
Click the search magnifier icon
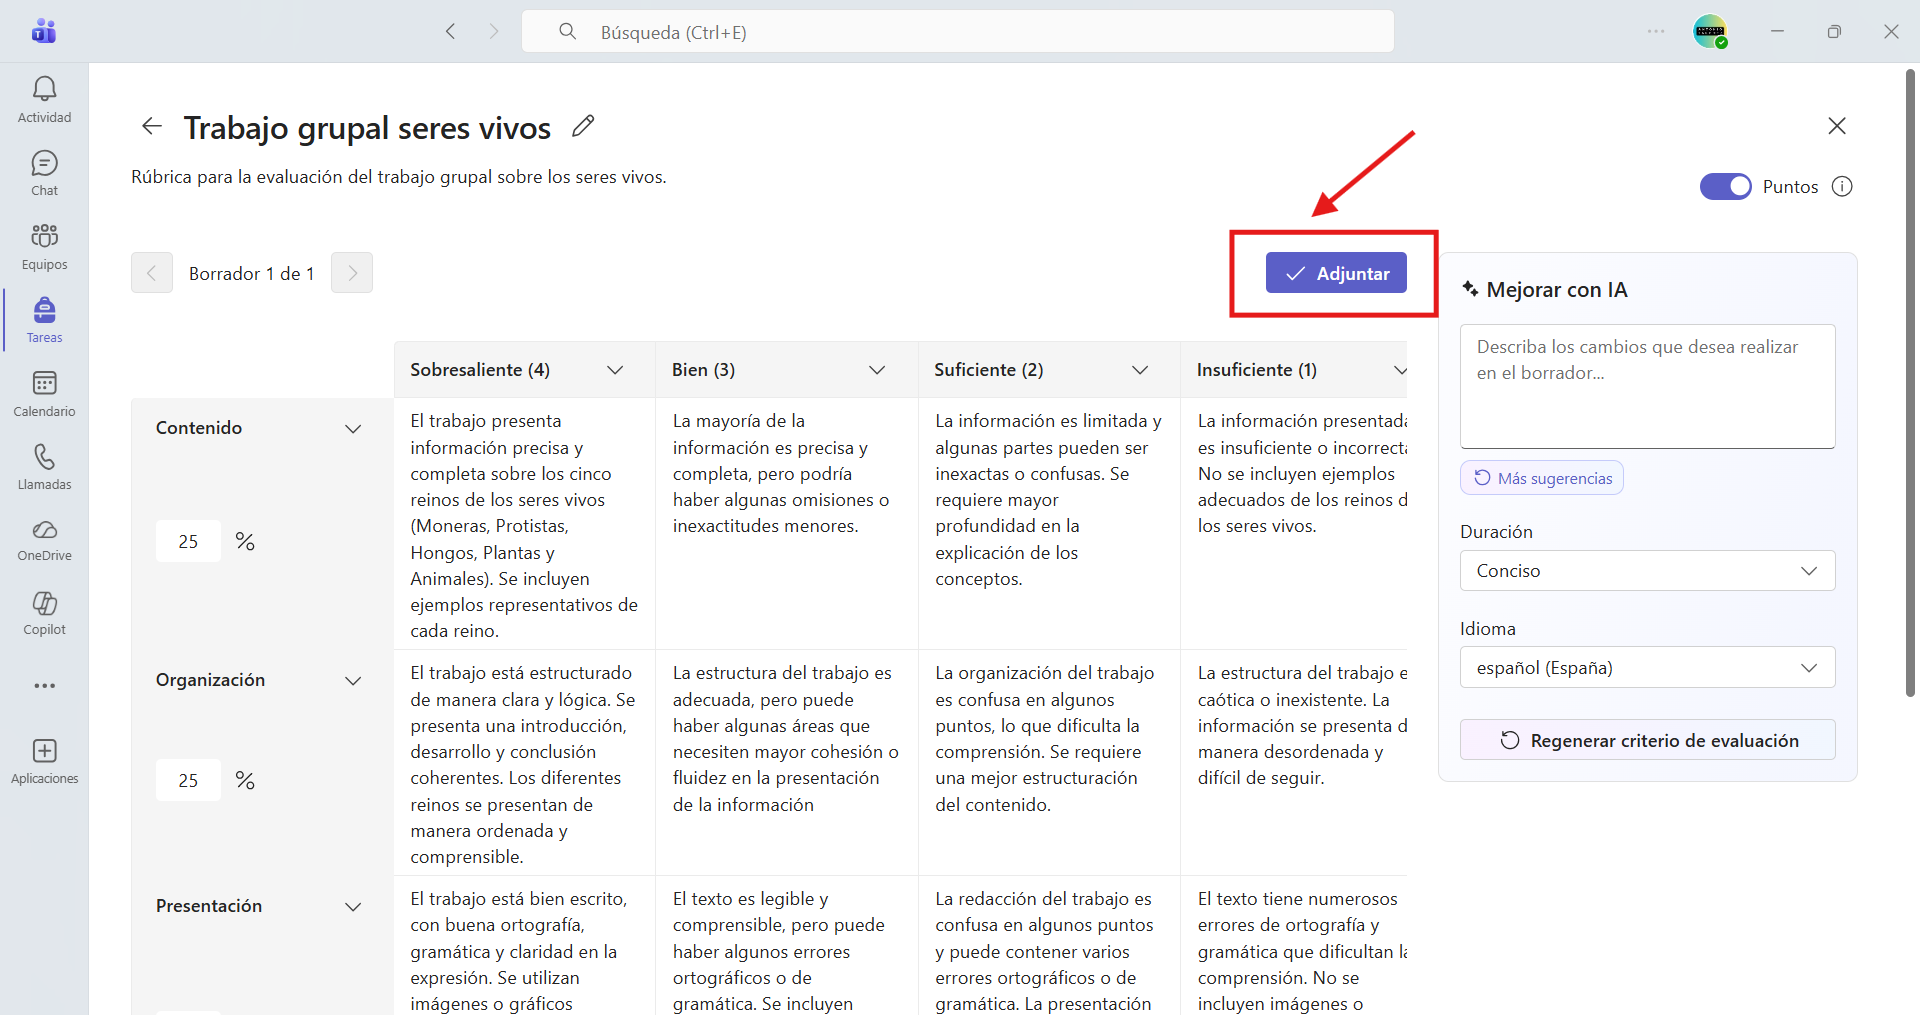567,31
